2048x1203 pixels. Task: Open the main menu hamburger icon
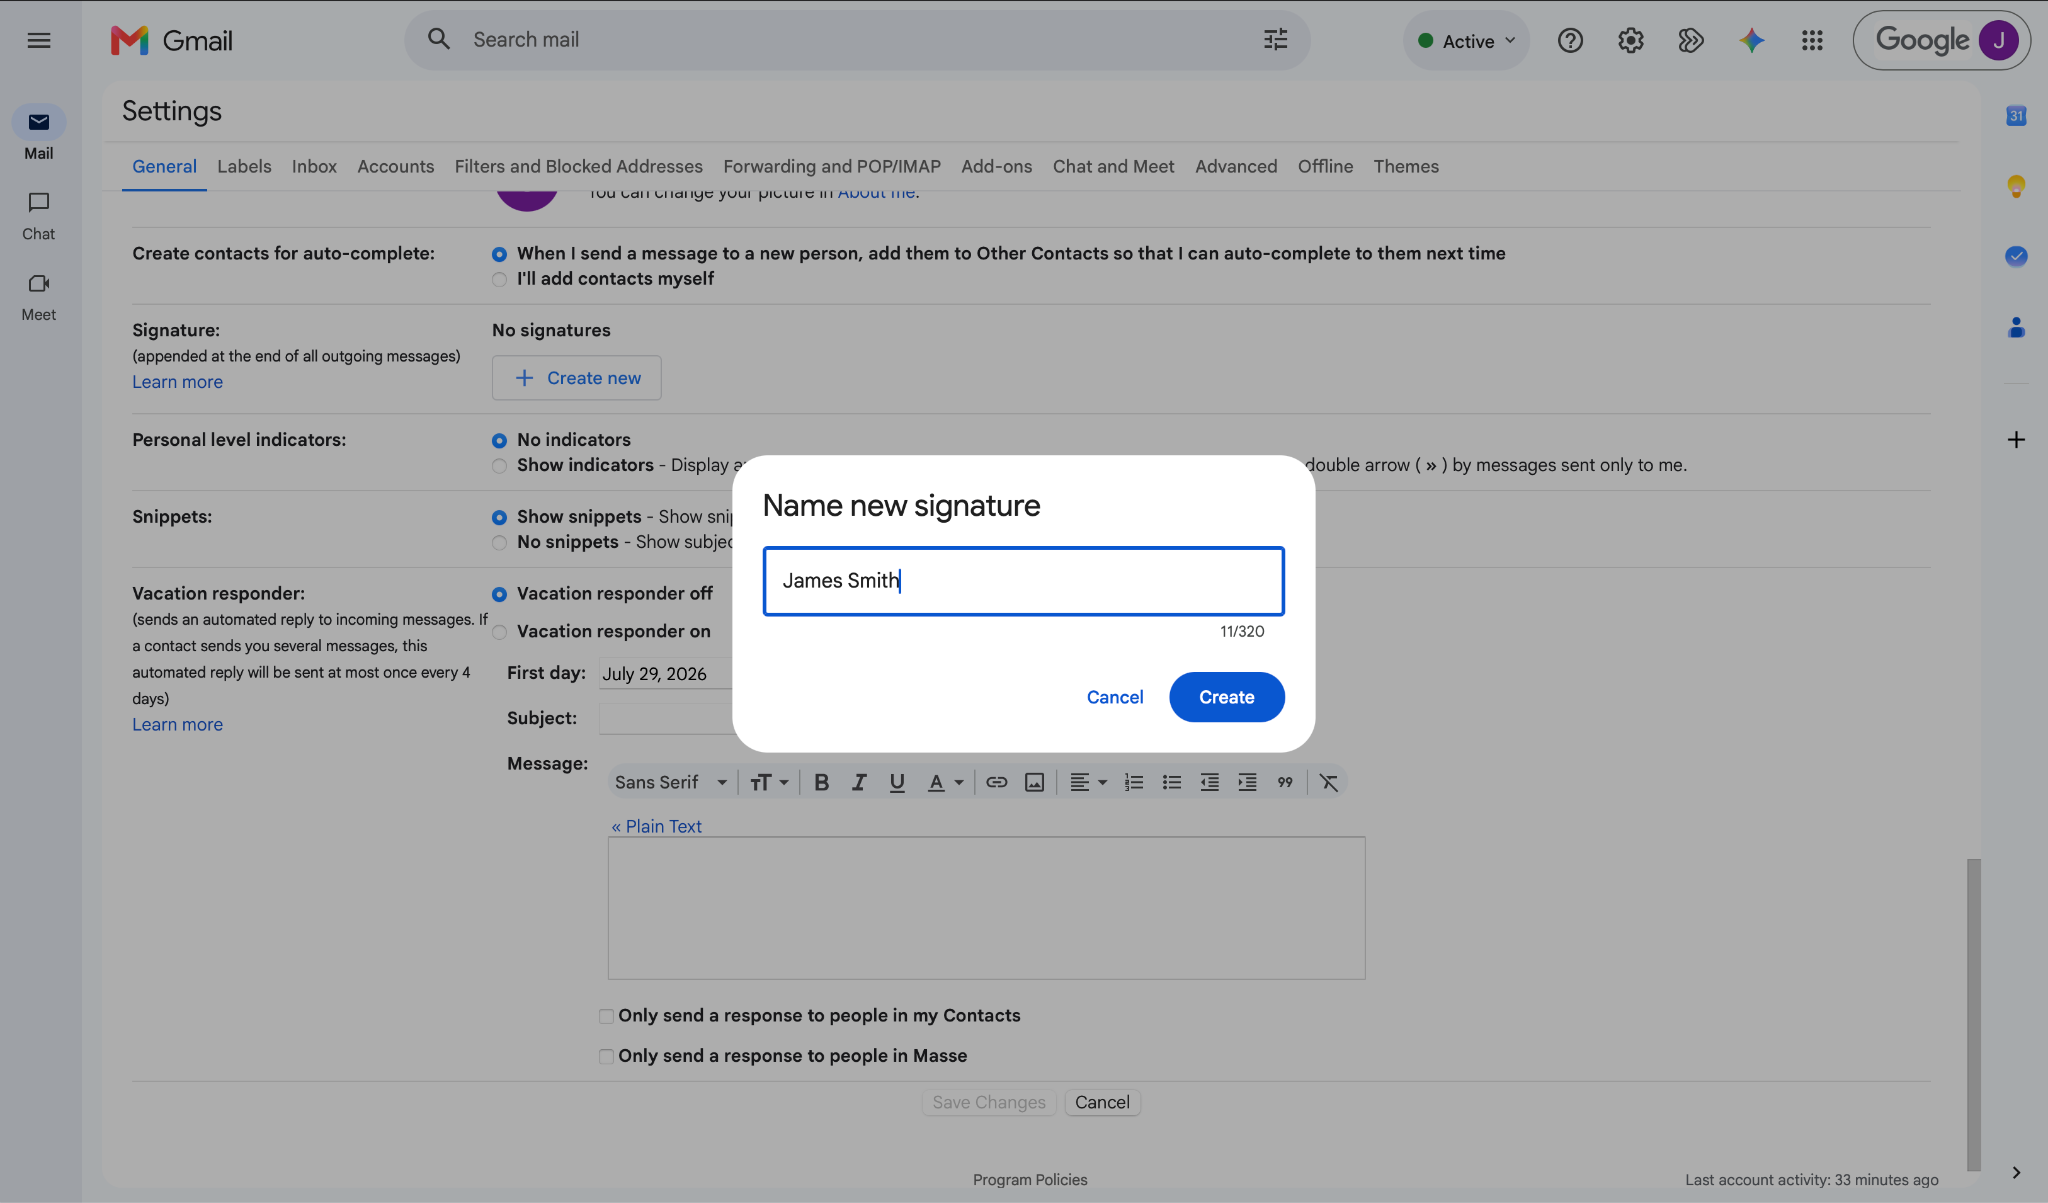39,40
